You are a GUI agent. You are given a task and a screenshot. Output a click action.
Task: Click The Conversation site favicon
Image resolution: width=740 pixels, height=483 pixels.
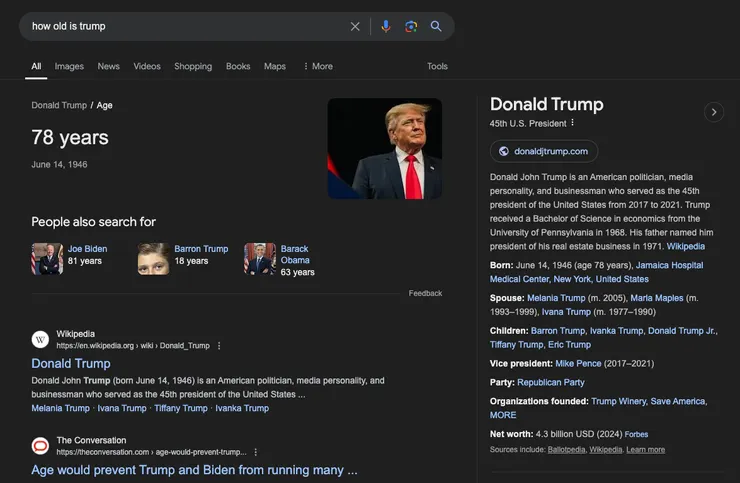tap(40, 446)
